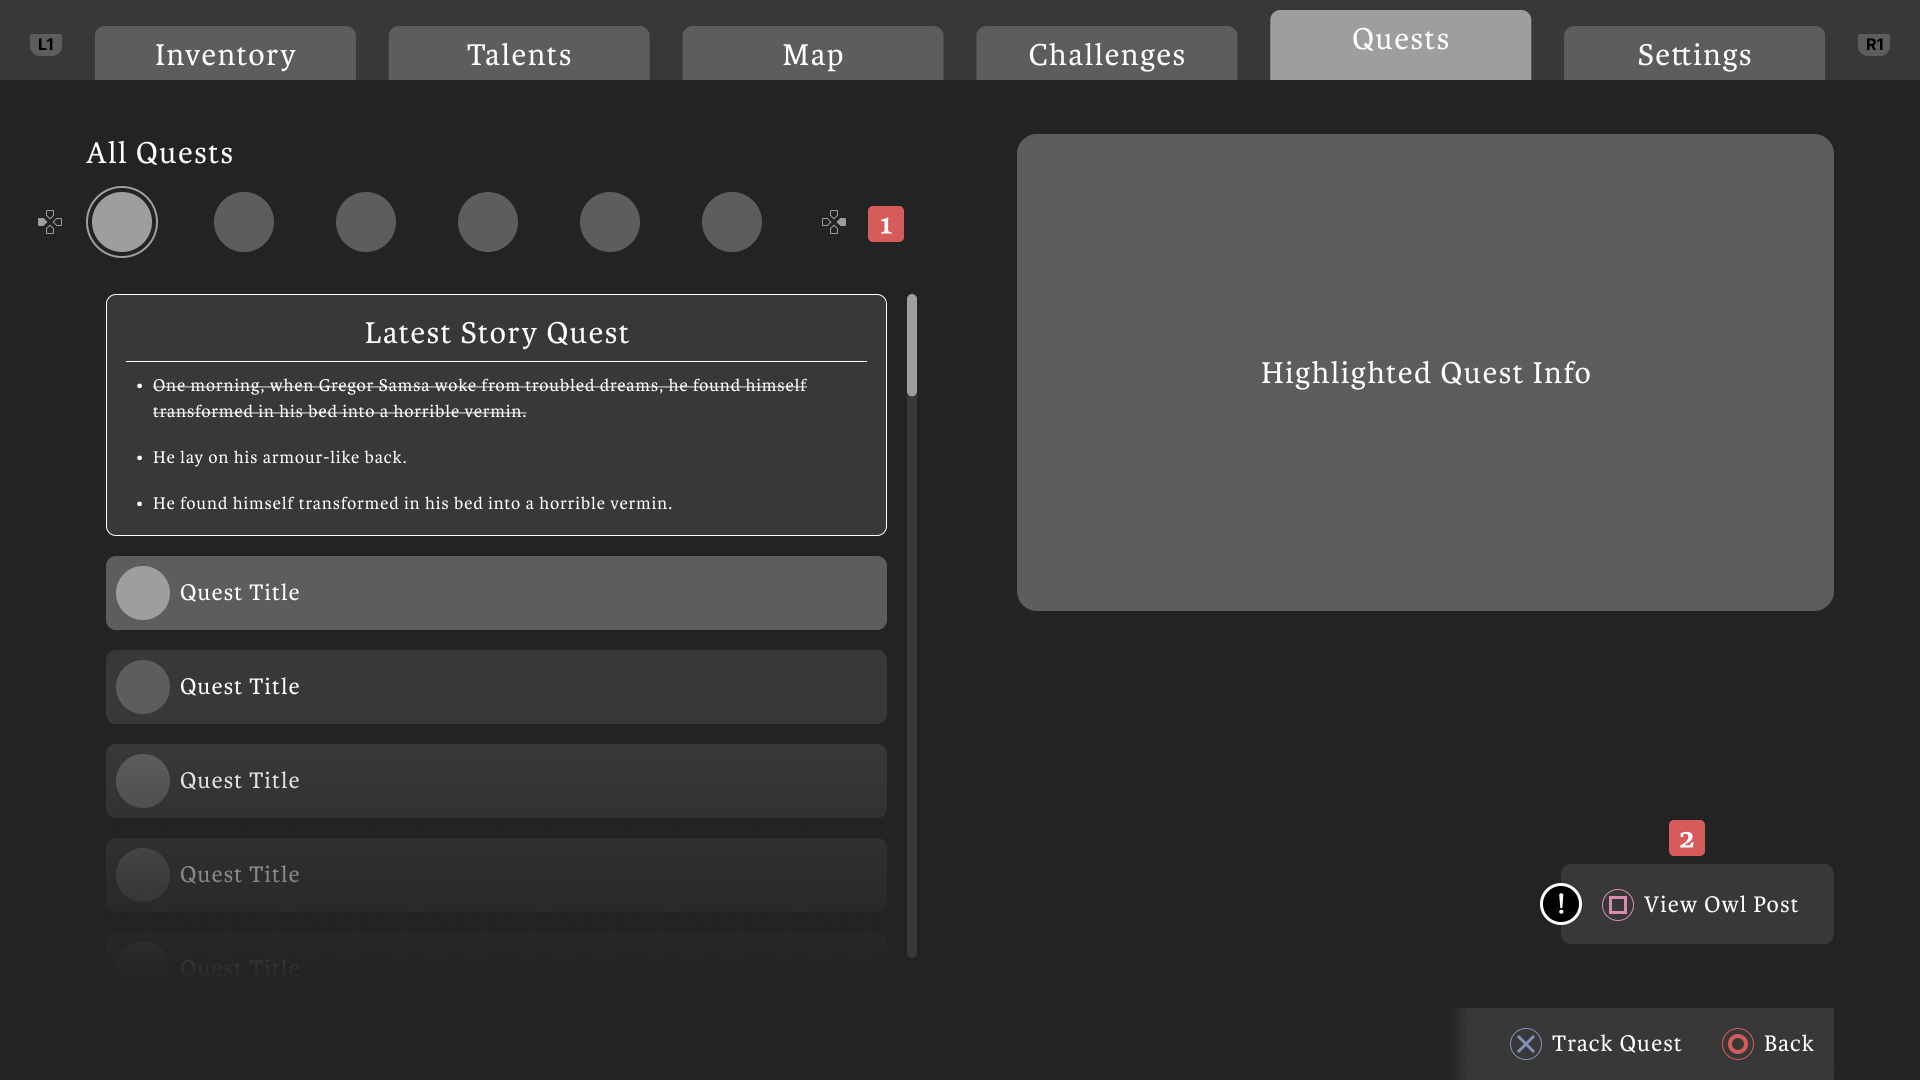
Task: Select the highlighted Quest Title entry
Action: click(496, 592)
